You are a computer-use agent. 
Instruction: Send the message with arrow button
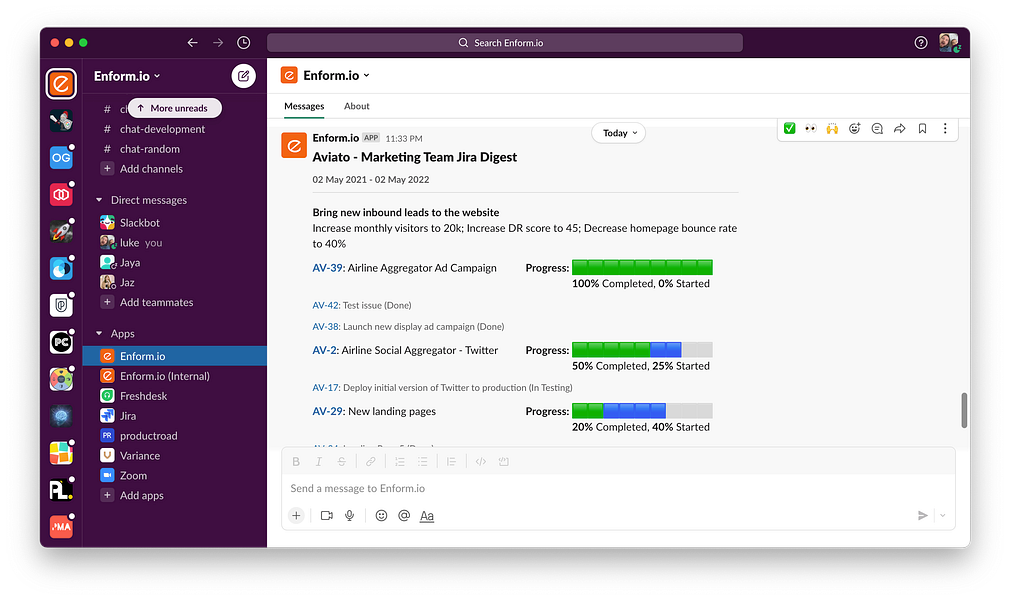click(x=922, y=516)
